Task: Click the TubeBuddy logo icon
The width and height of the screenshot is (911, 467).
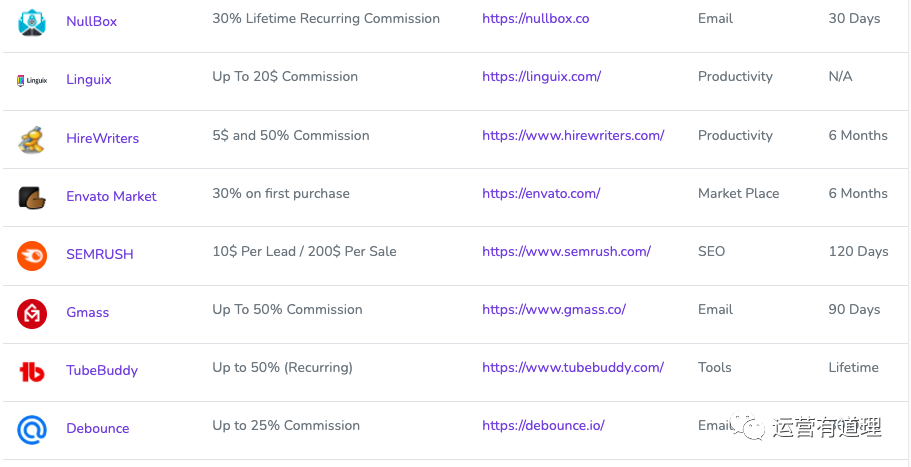Action: pos(32,371)
